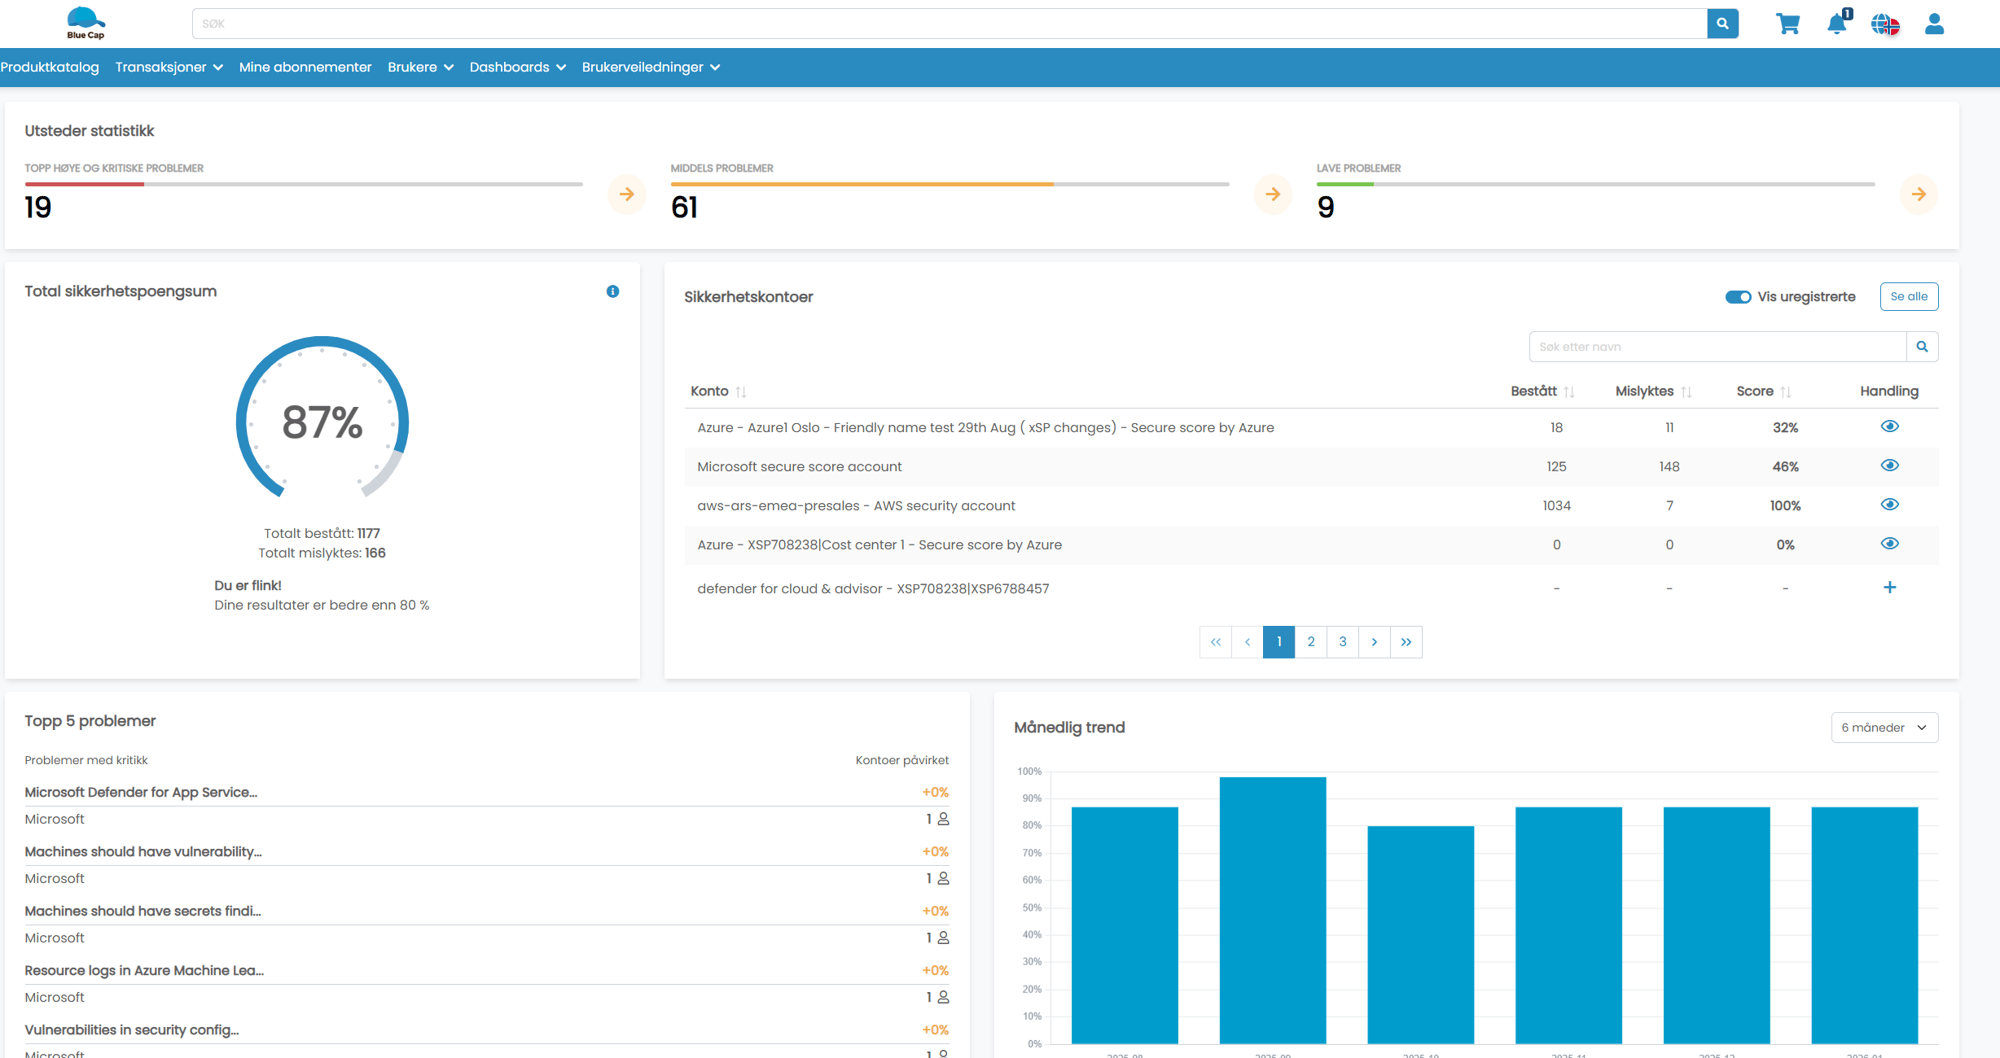Click the Se alle button
The width and height of the screenshot is (2000, 1058).
point(1908,297)
